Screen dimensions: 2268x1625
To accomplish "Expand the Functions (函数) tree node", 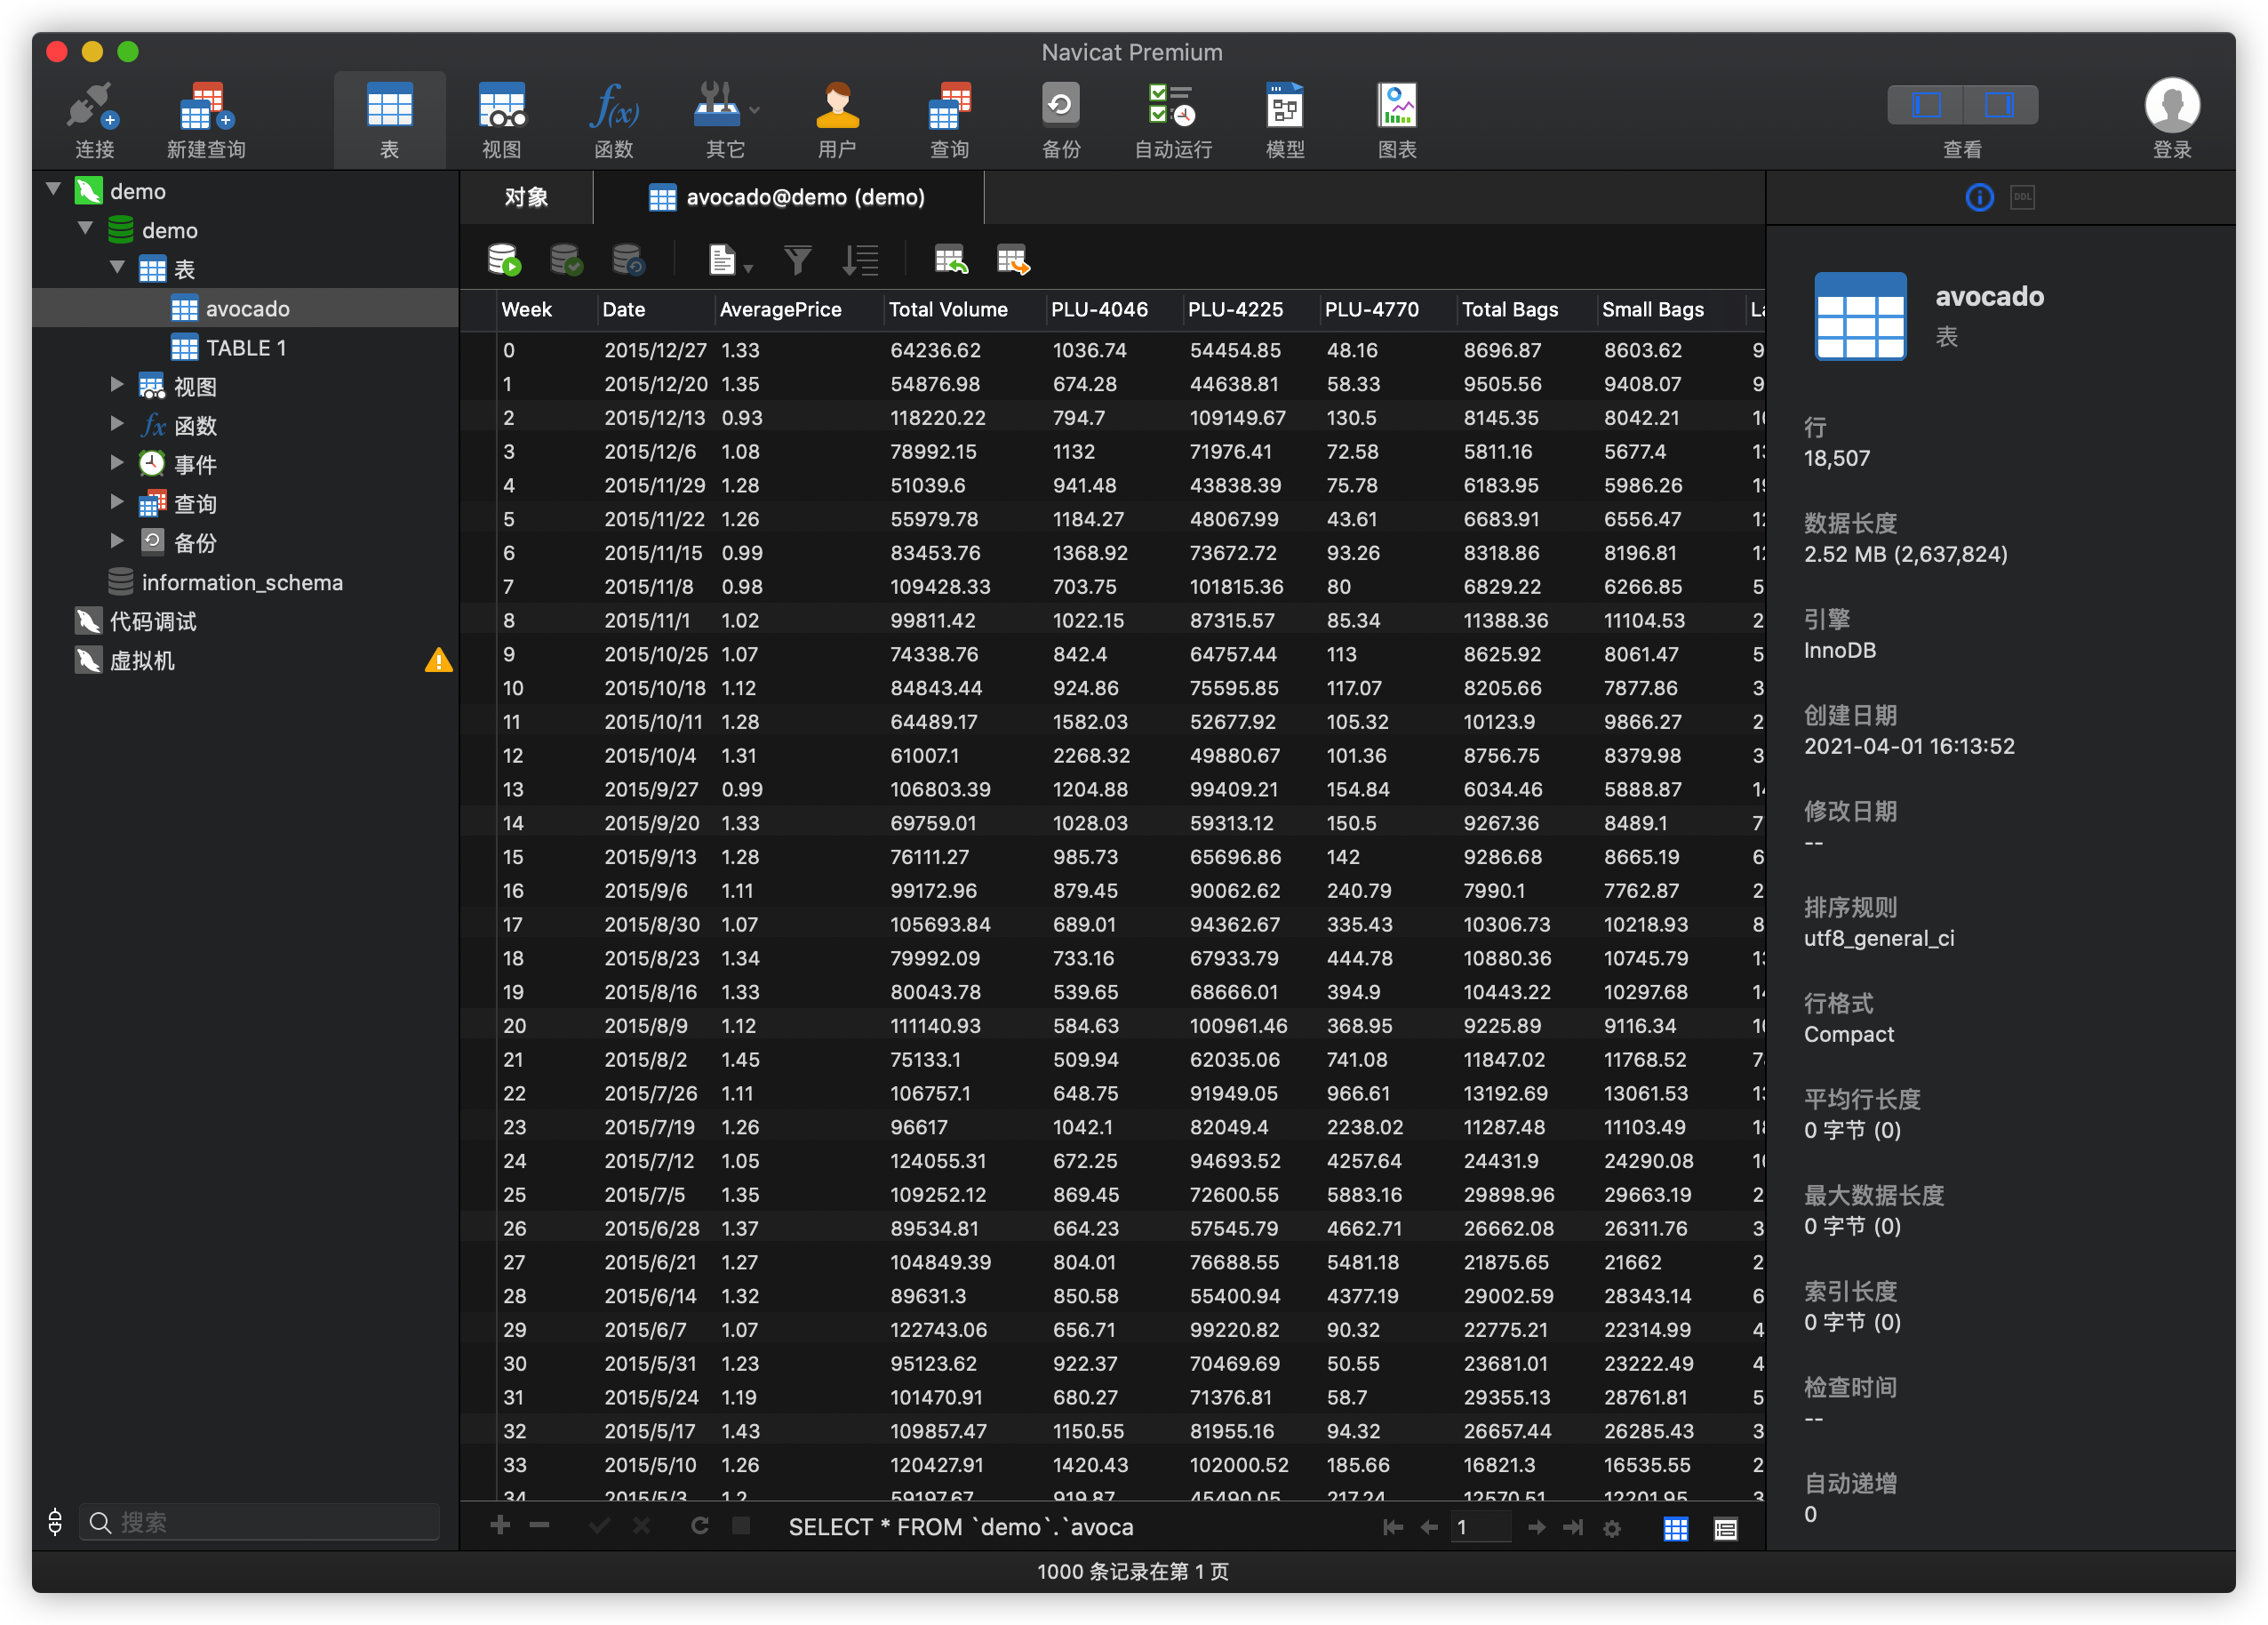I will coord(117,424).
